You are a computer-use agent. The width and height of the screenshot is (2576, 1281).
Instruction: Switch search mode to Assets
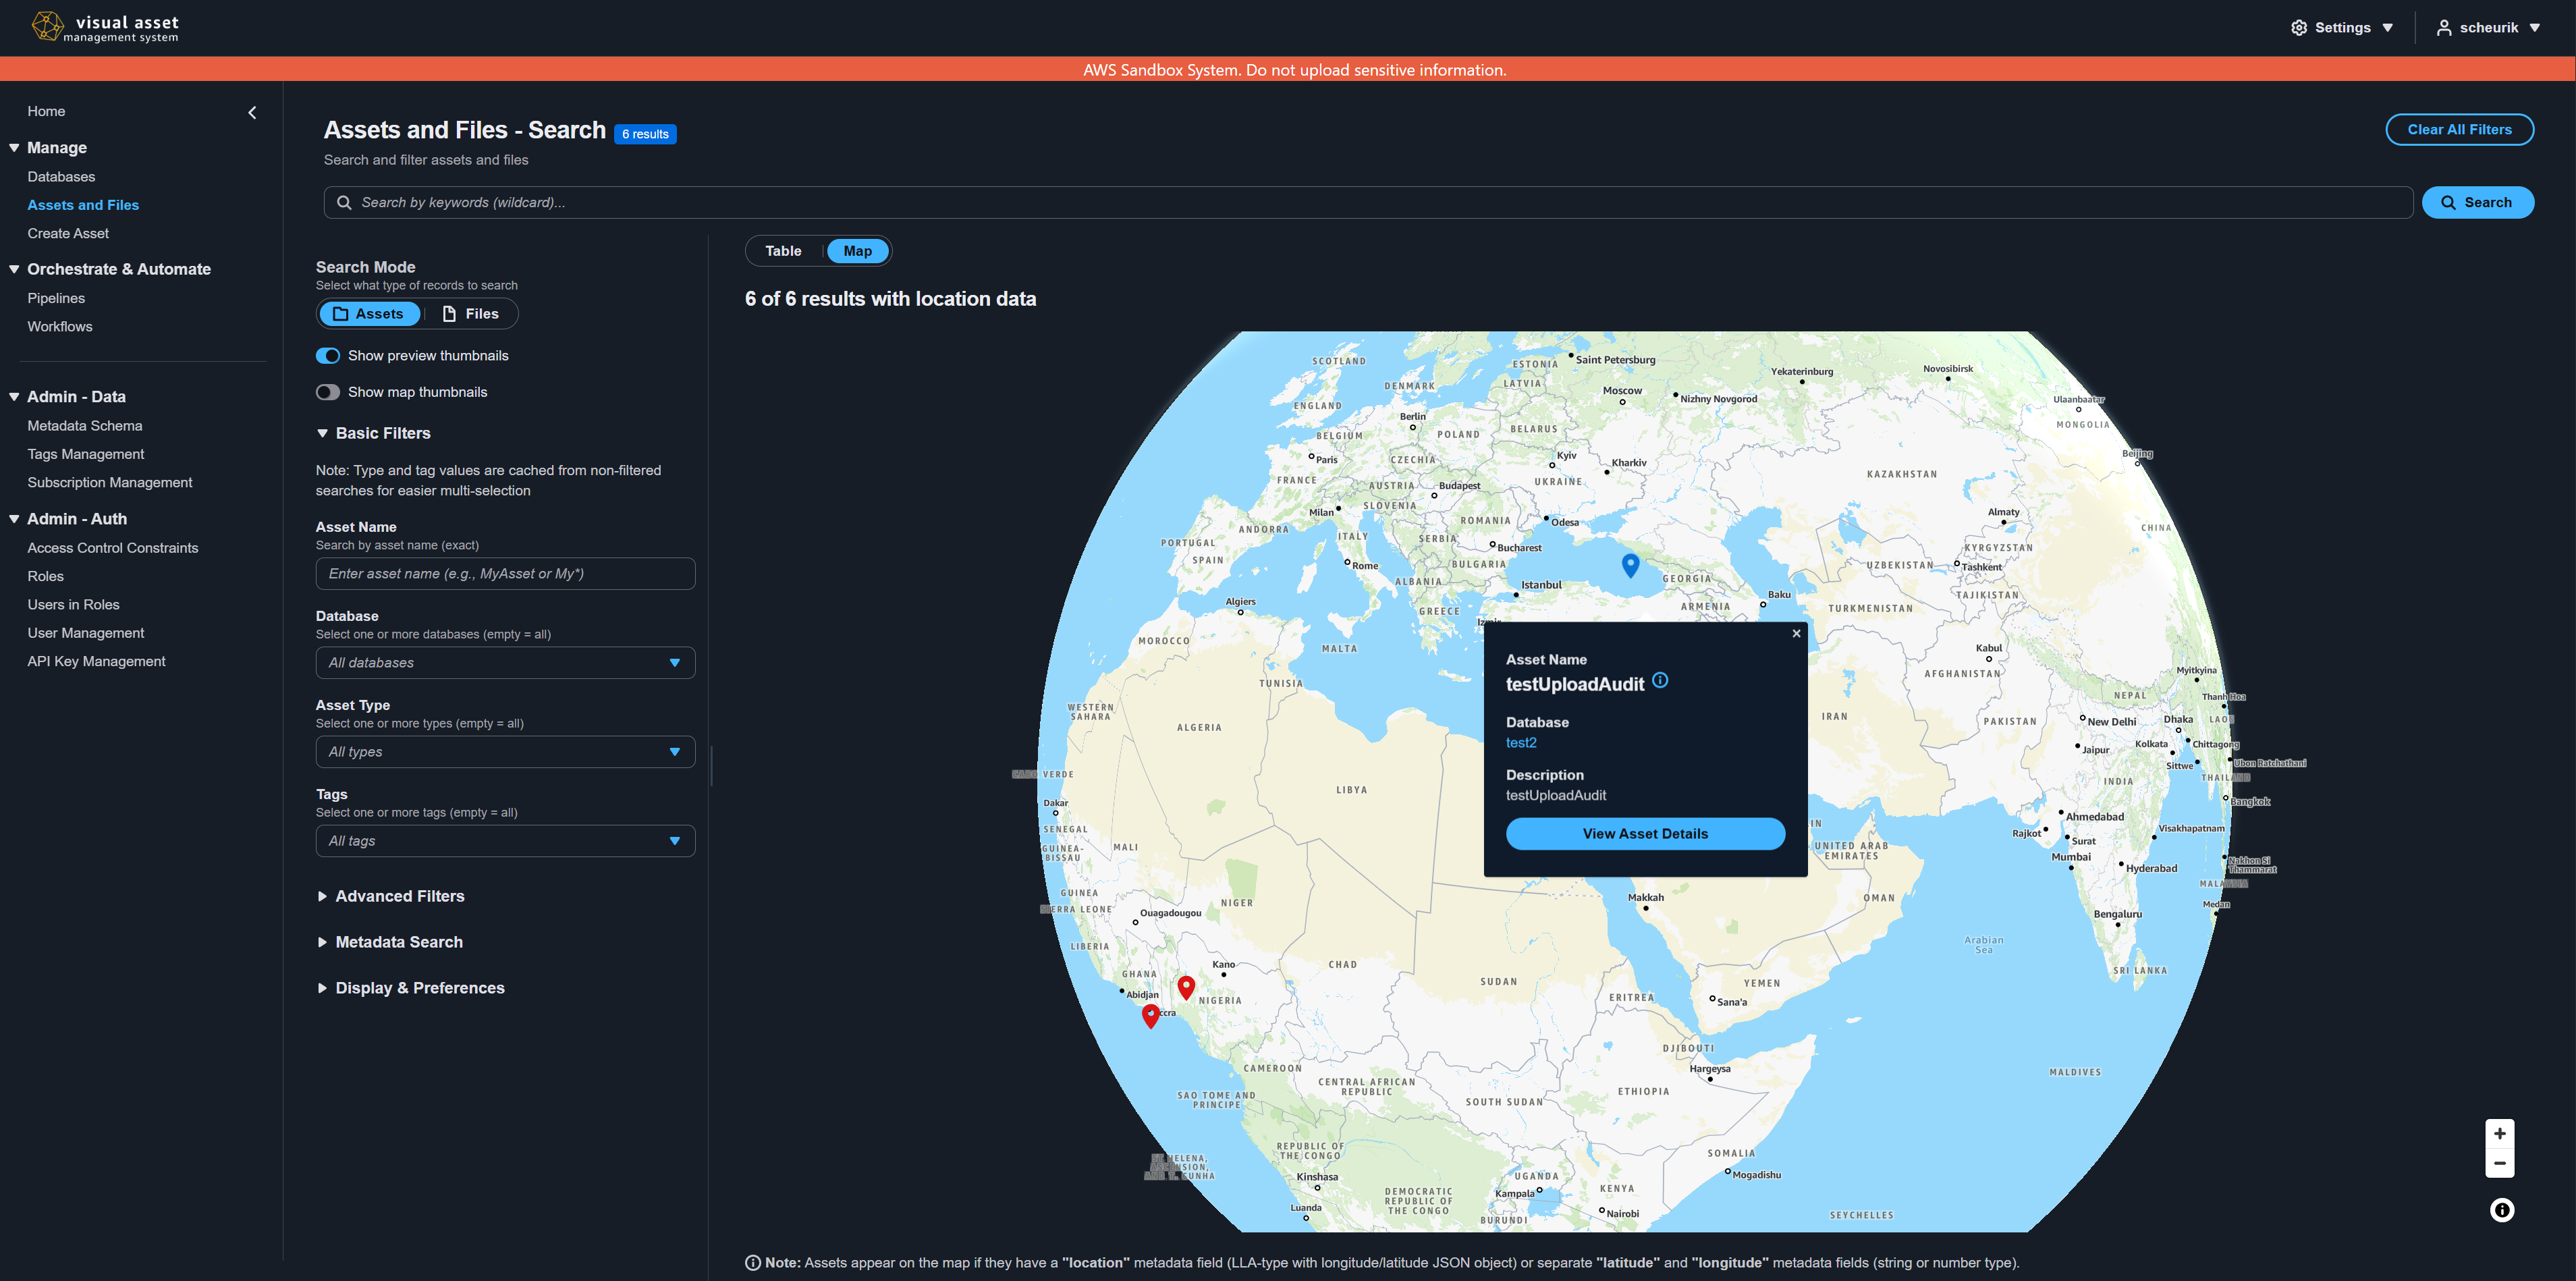click(369, 314)
